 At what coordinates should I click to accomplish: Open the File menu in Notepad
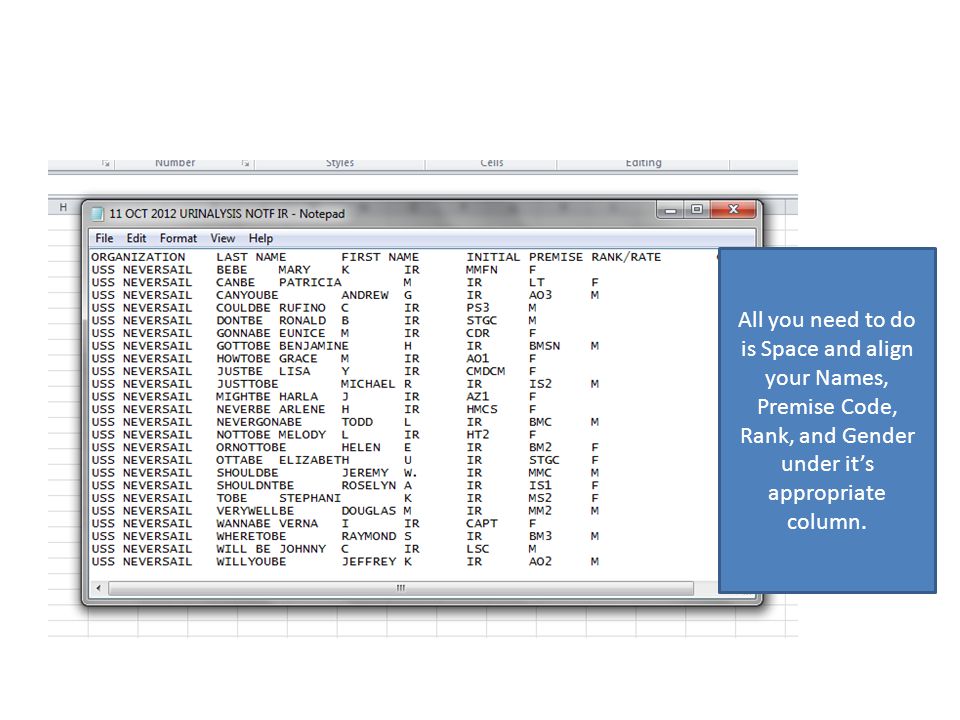(104, 238)
